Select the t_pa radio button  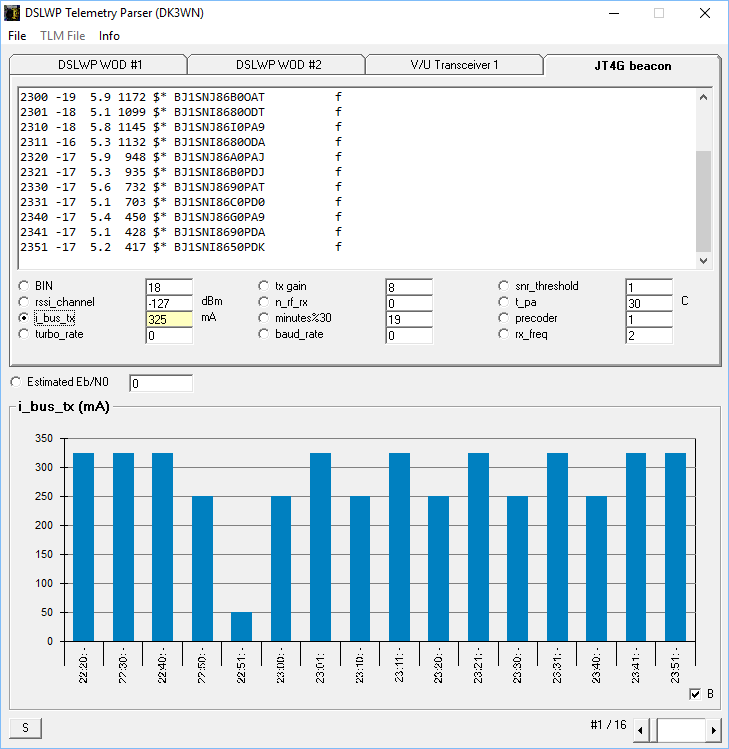click(503, 302)
